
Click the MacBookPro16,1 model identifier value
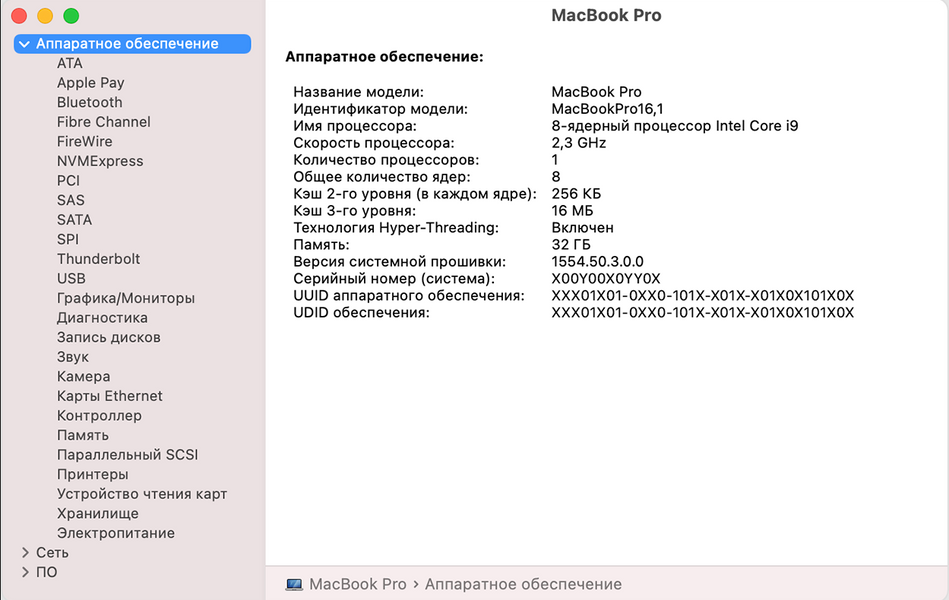607,109
